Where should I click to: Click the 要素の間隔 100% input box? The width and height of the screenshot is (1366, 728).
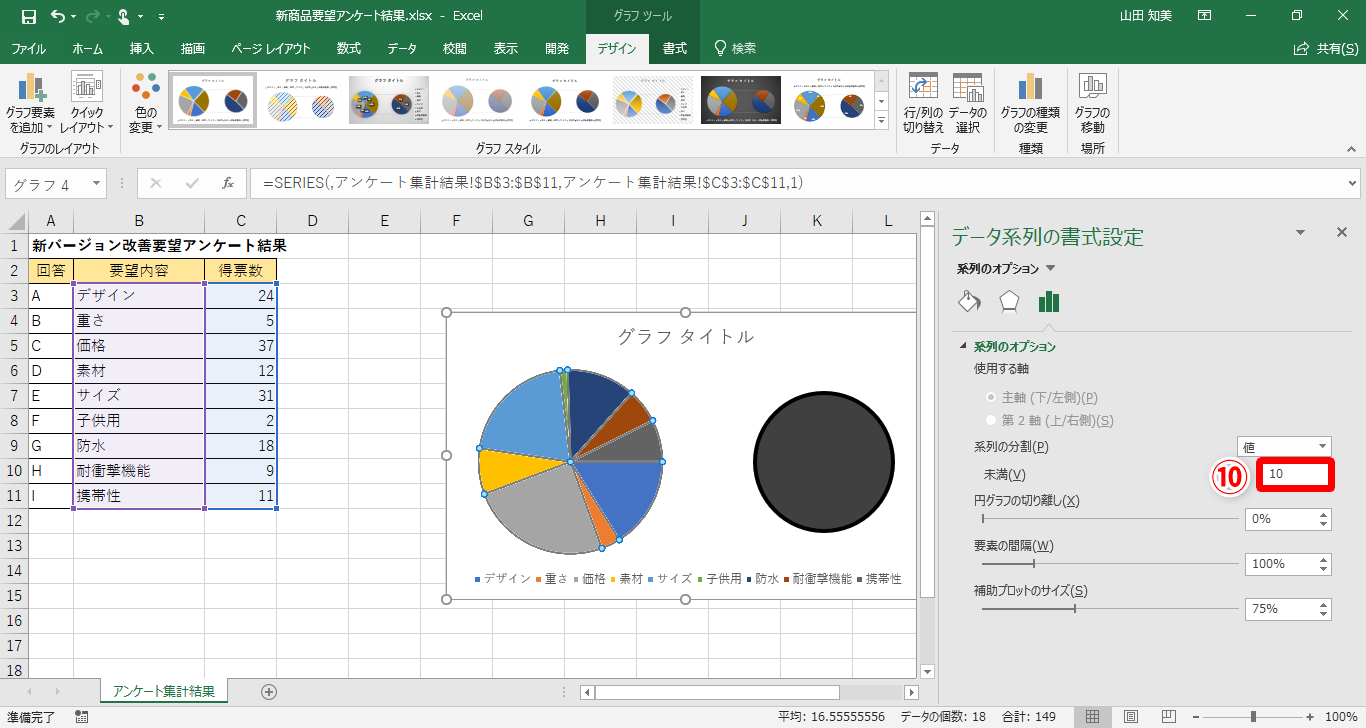click(x=1281, y=564)
